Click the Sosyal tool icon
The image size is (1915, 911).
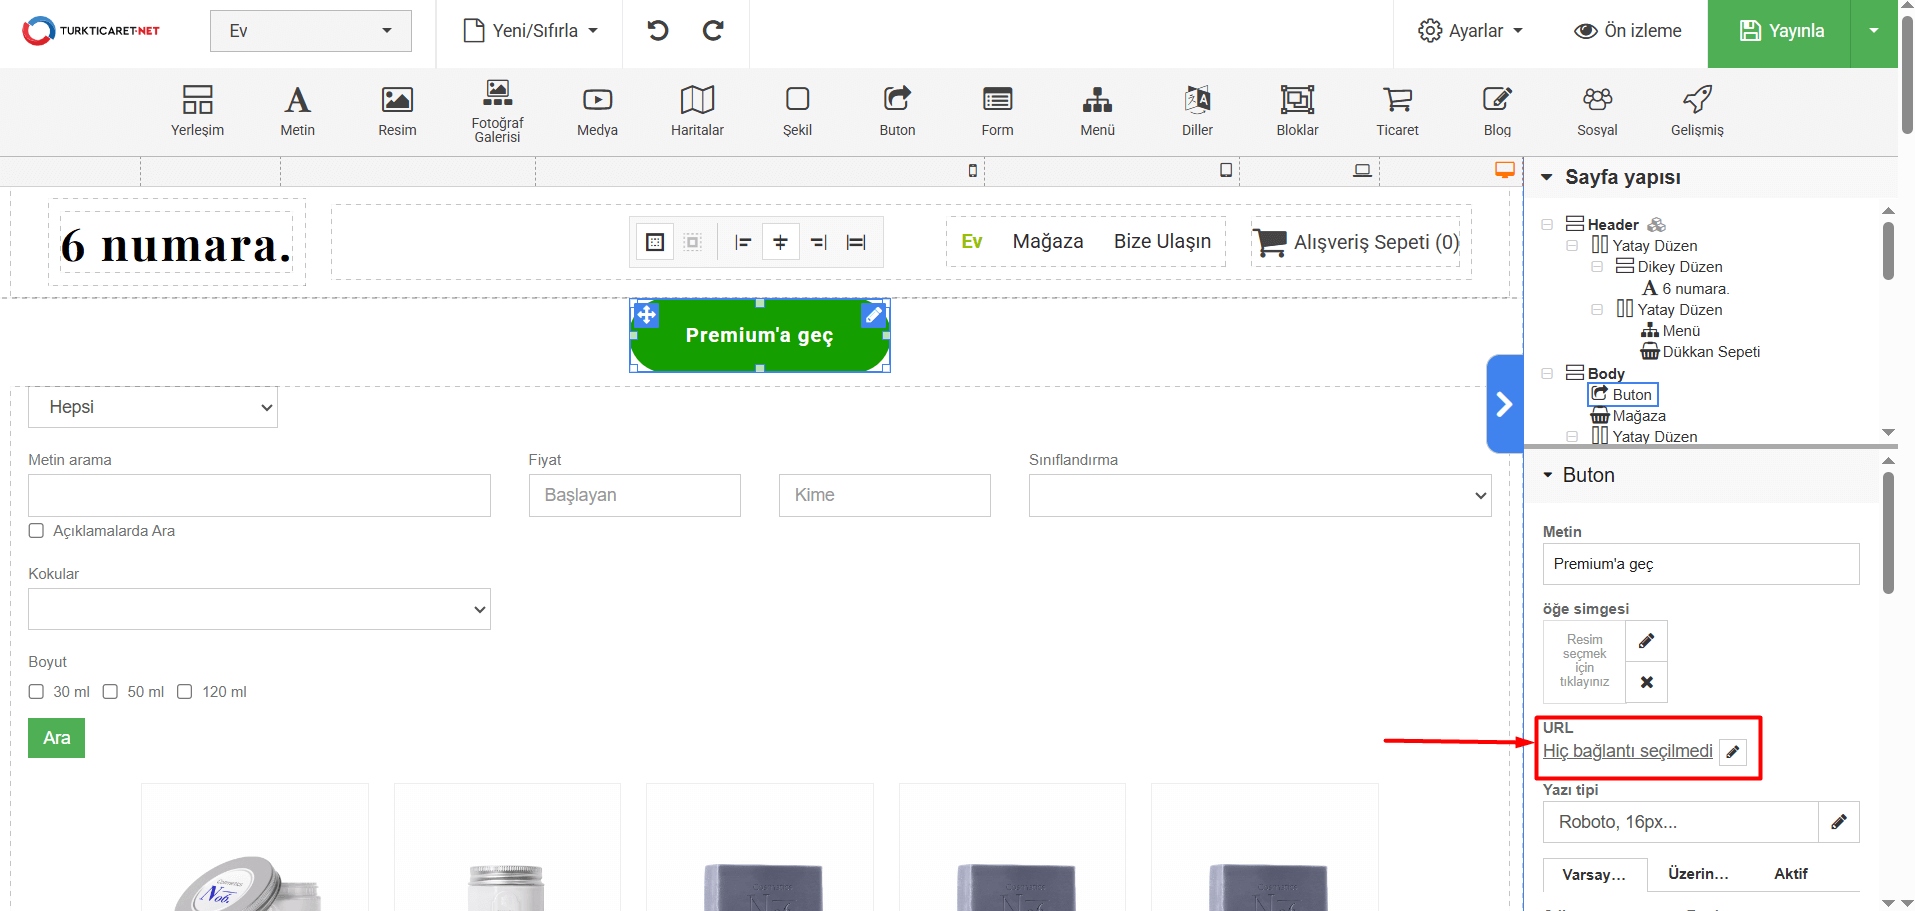point(1597,111)
